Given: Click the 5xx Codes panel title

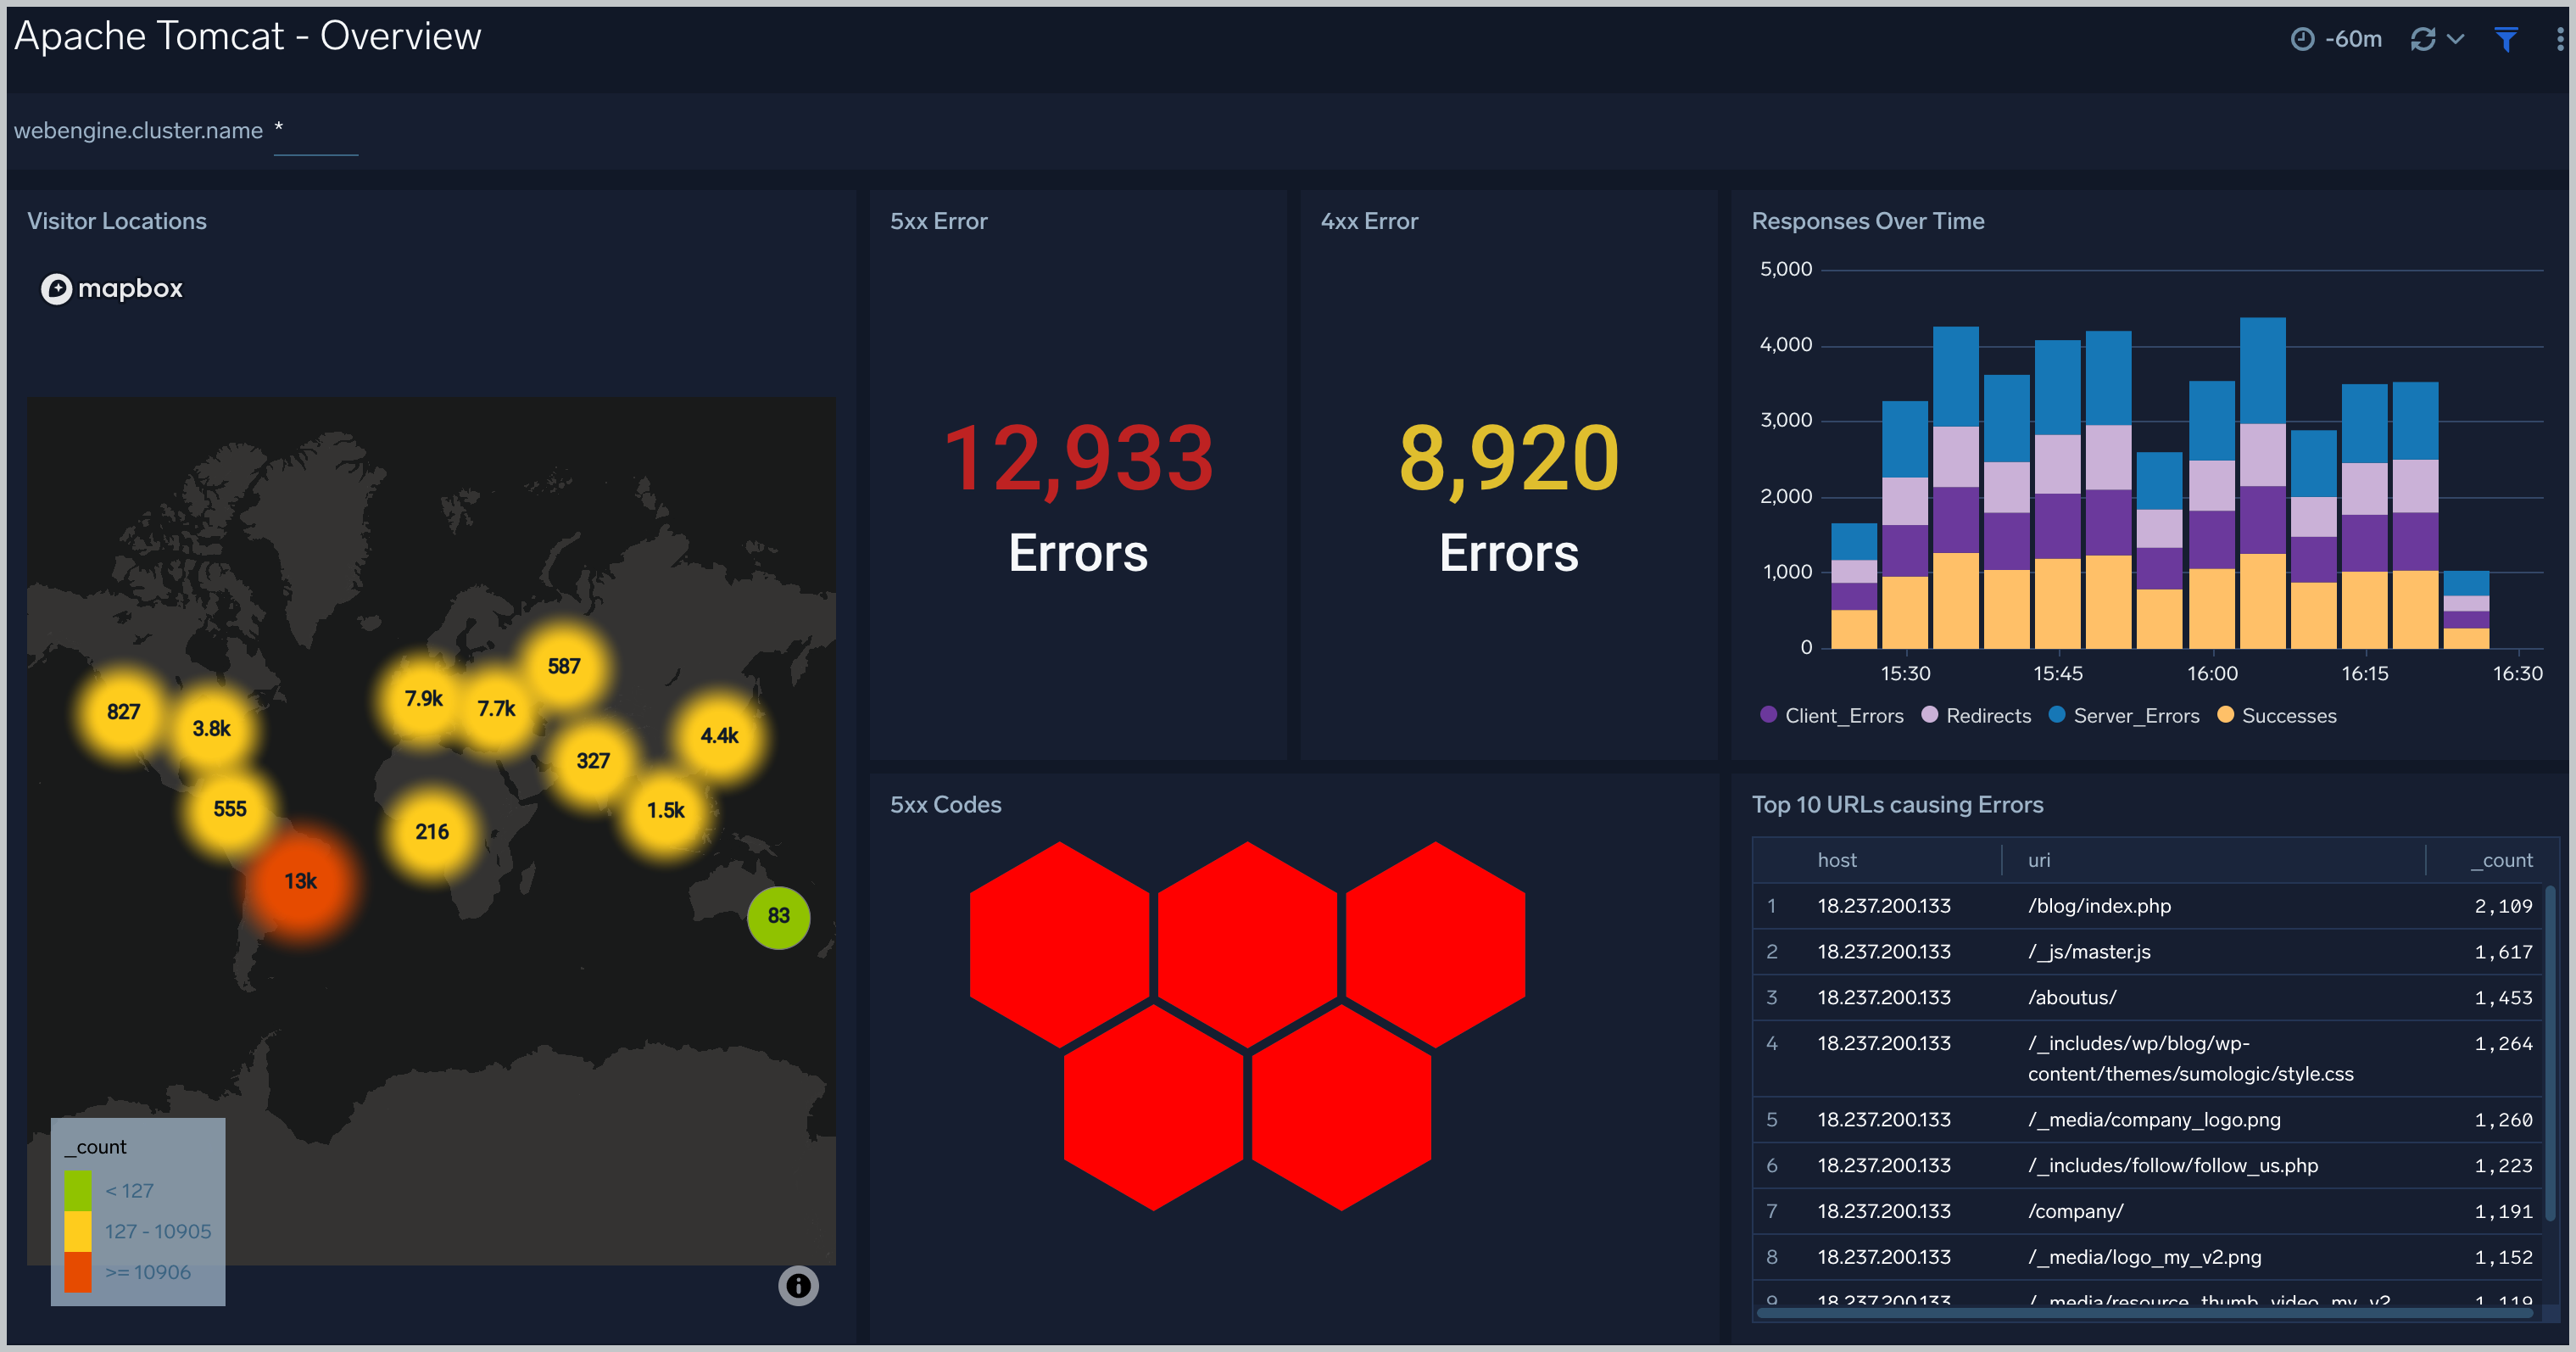Looking at the screenshot, I should point(945,805).
